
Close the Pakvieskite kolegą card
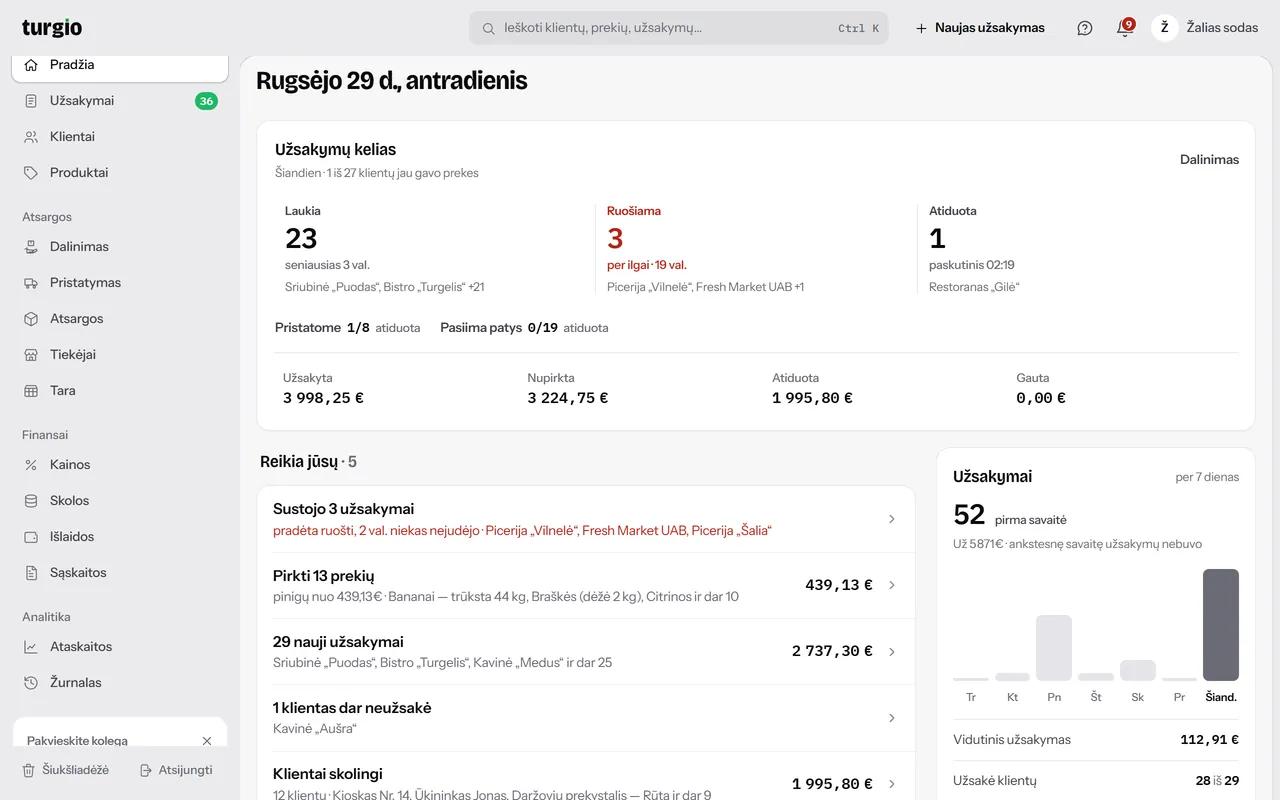pyautogui.click(x=207, y=741)
